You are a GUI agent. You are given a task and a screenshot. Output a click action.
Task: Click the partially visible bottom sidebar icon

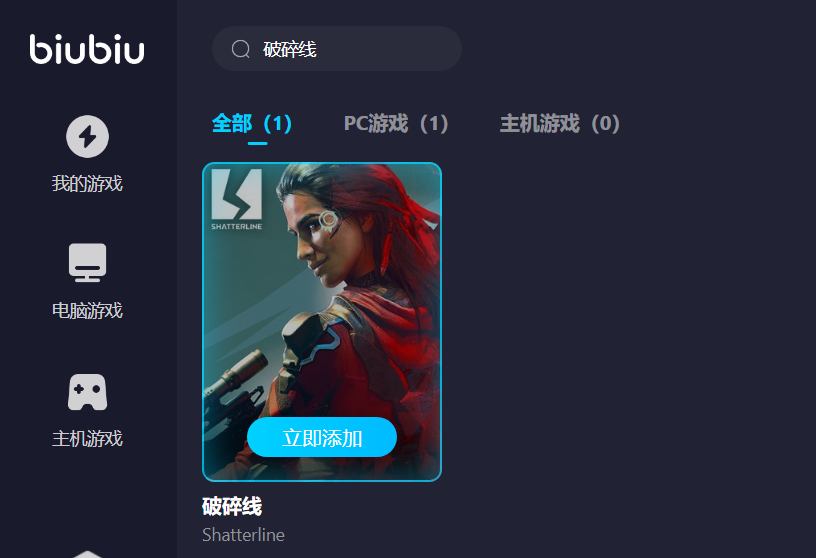[87, 554]
